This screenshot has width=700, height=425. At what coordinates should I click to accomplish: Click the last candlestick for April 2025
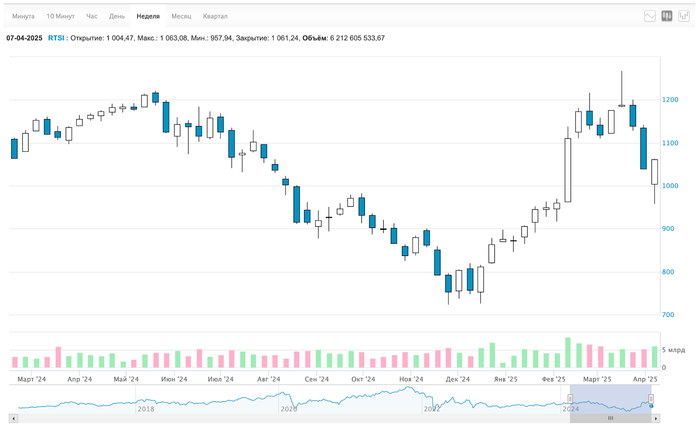pyautogui.click(x=655, y=172)
